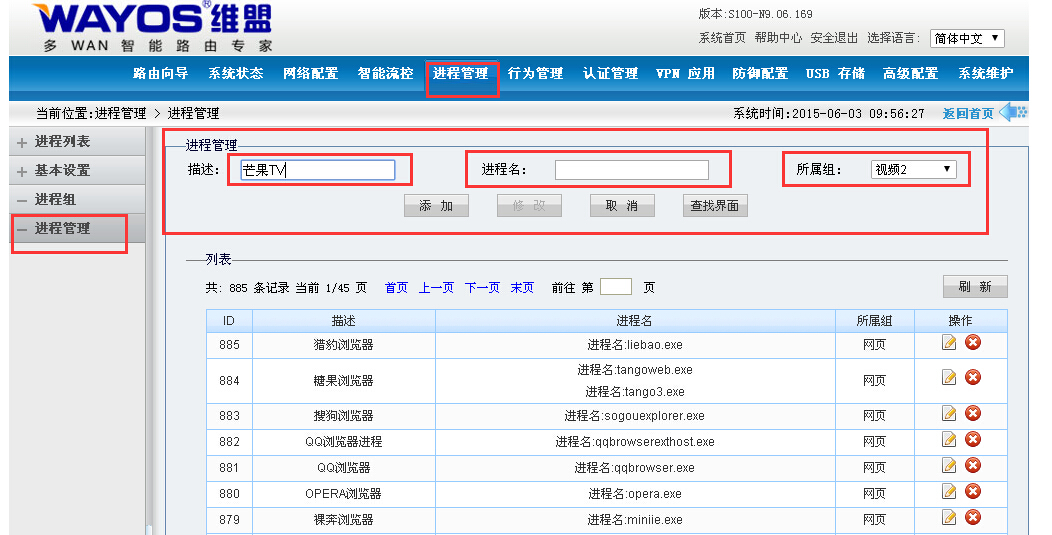Image resolution: width=1052 pixels, height=535 pixels.
Task: Open the 所属组 dropdown
Action: [x=913, y=170]
